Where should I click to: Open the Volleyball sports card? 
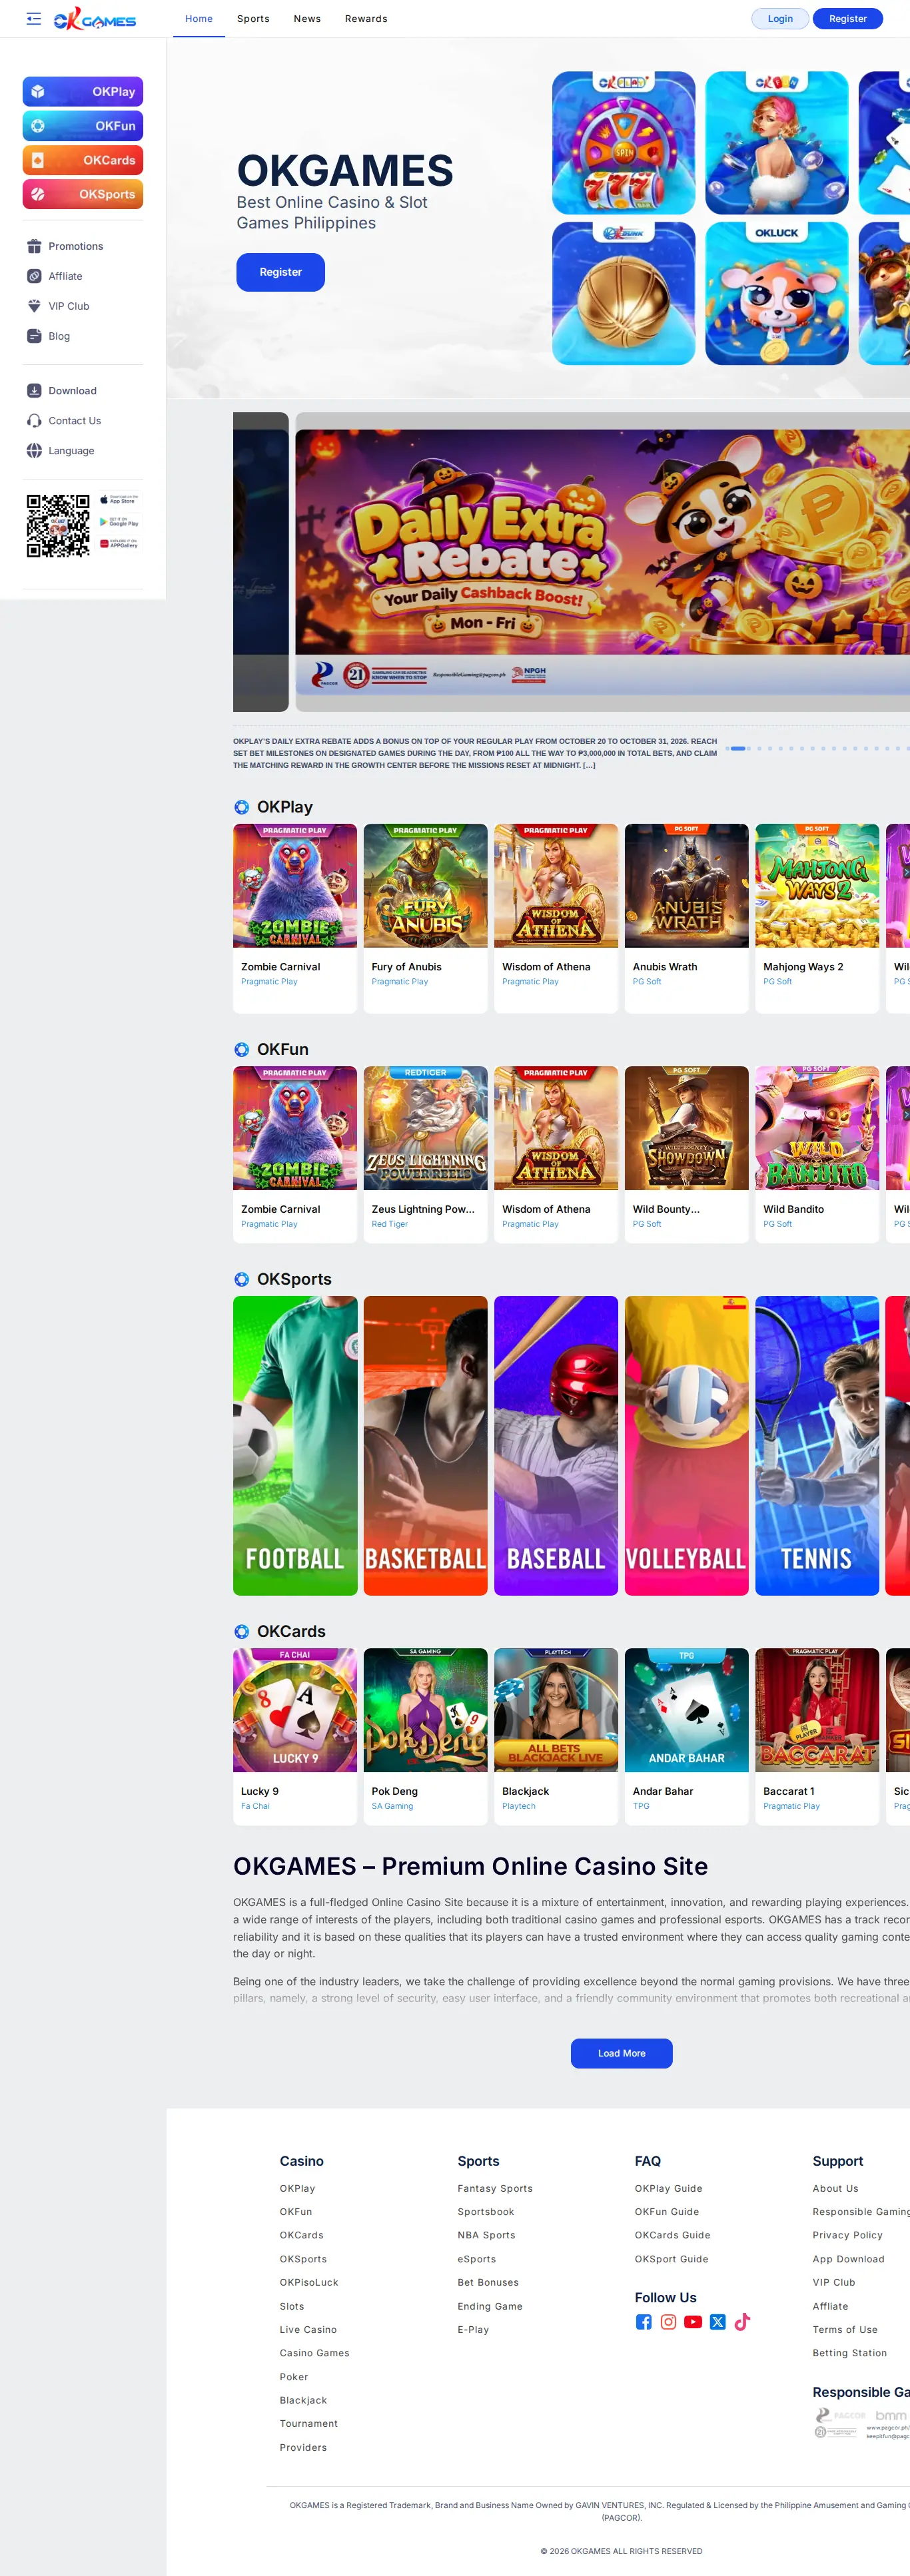coord(687,1445)
